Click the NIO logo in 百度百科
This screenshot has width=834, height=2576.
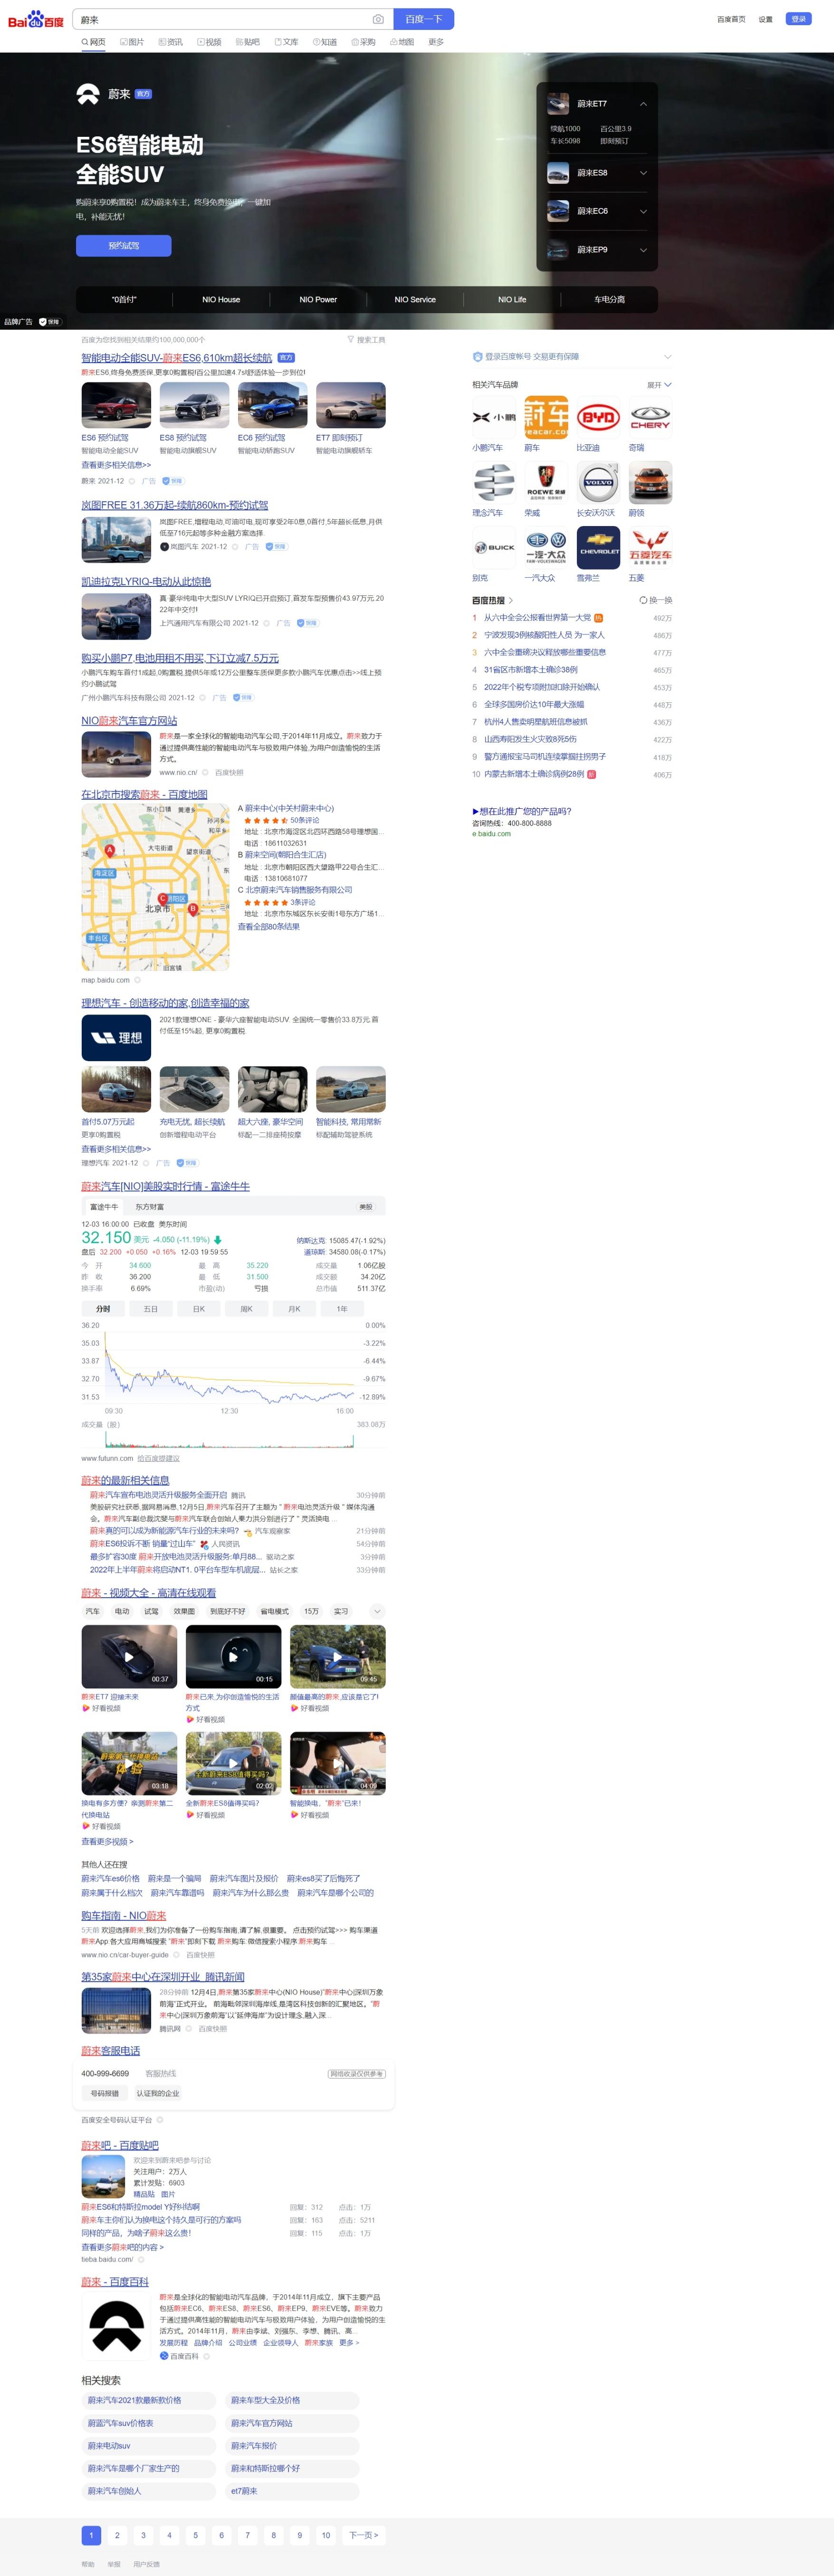(x=116, y=2326)
